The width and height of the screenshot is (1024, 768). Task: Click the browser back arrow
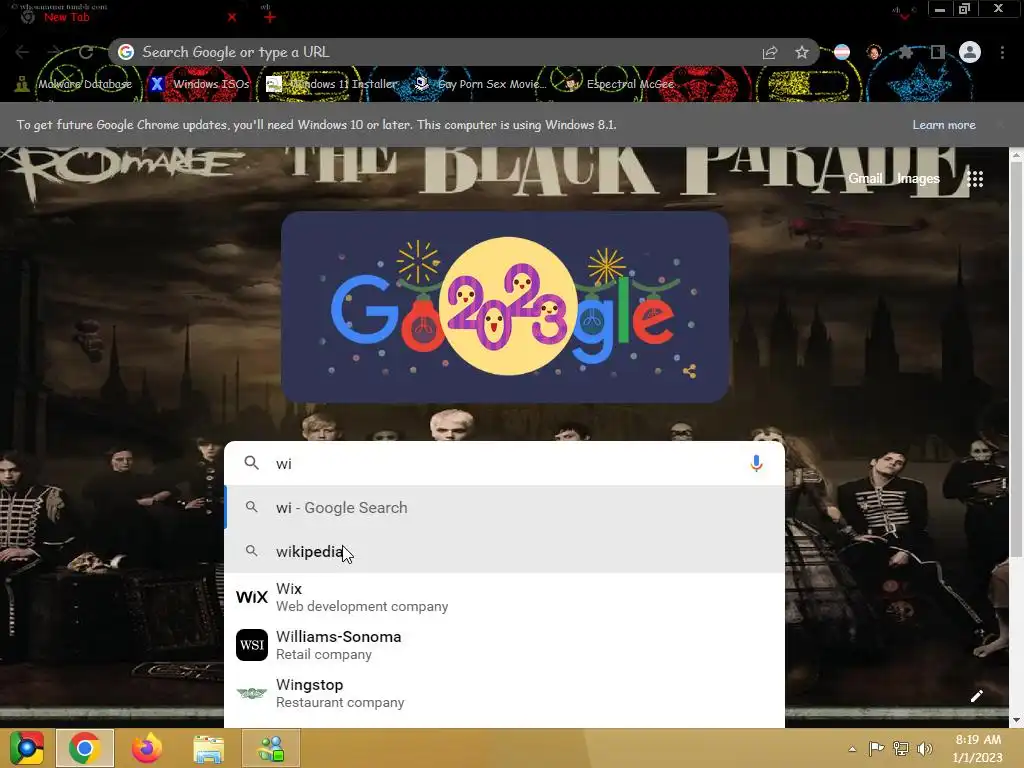pos(22,52)
